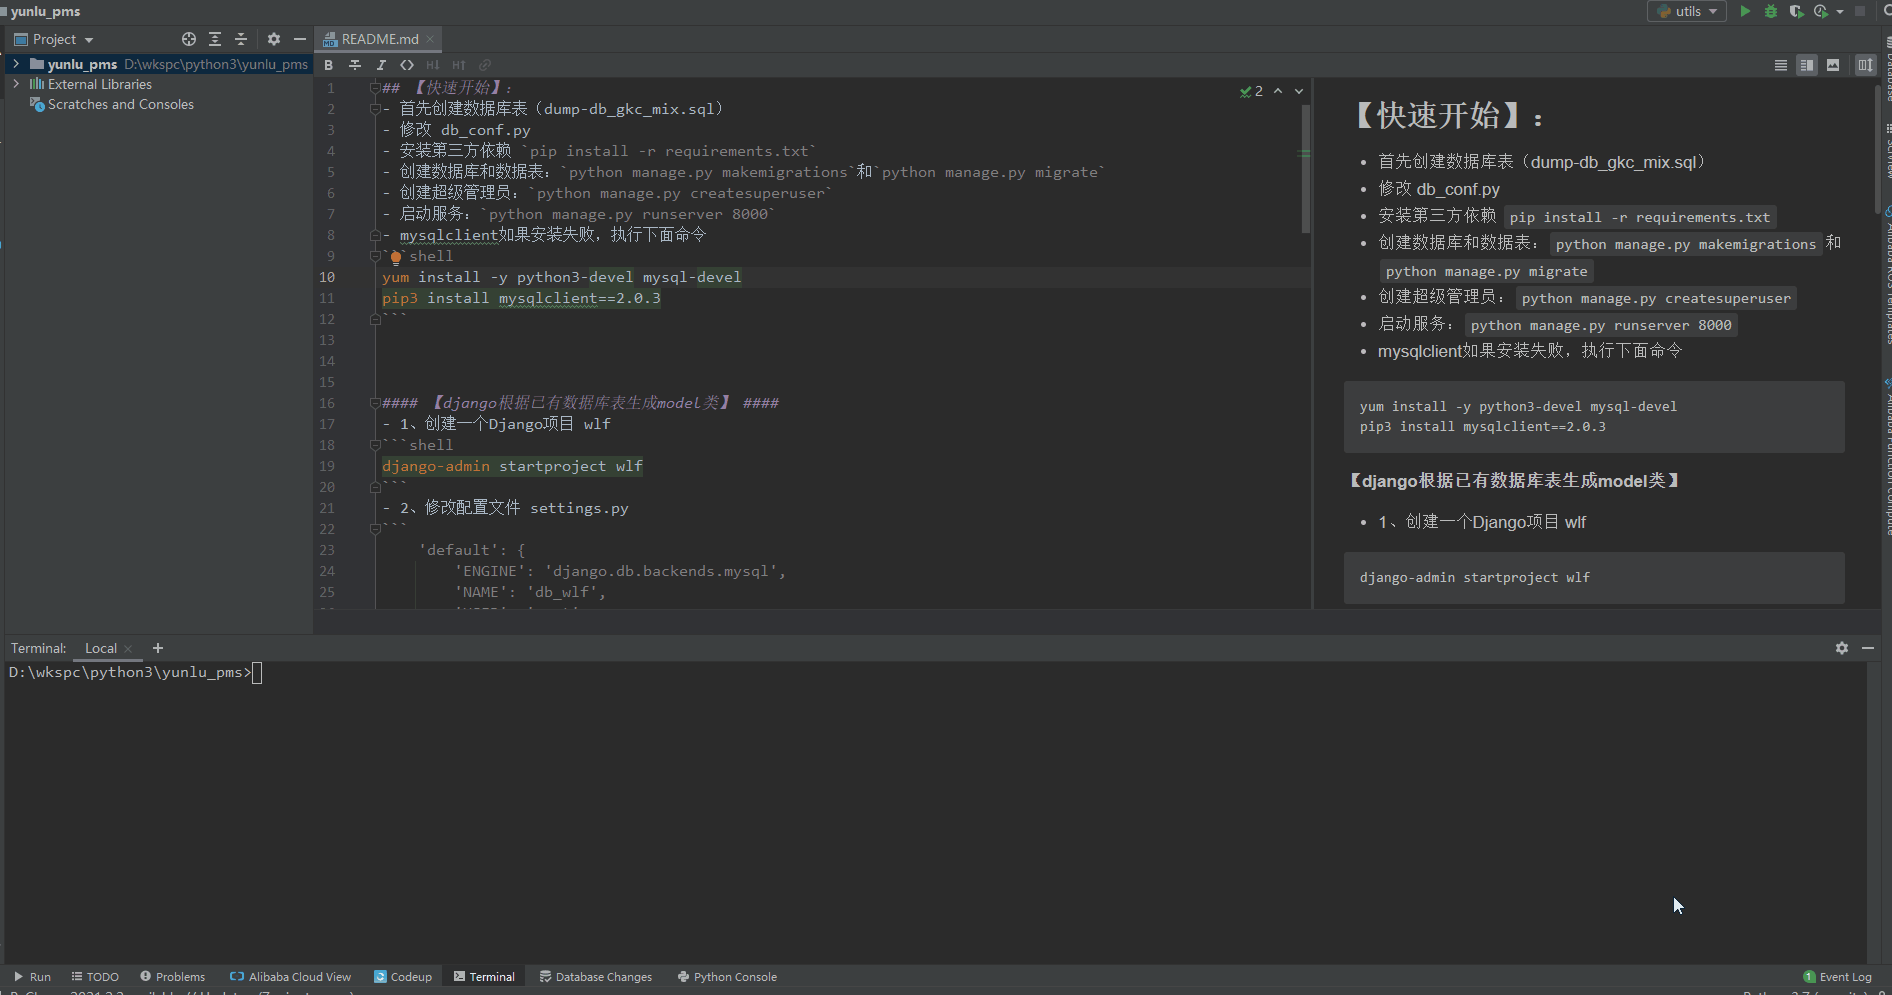Close the README.md tab
Image resolution: width=1892 pixels, height=995 pixels.
tap(431, 39)
